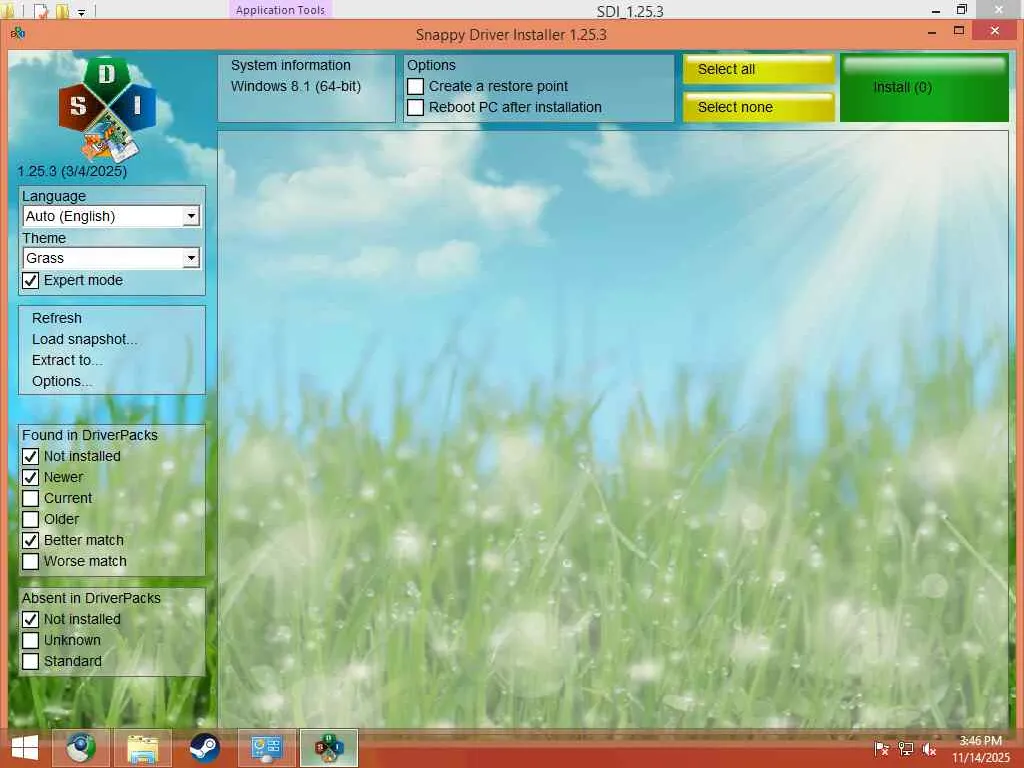Open Steam from the taskbar

tap(204, 748)
